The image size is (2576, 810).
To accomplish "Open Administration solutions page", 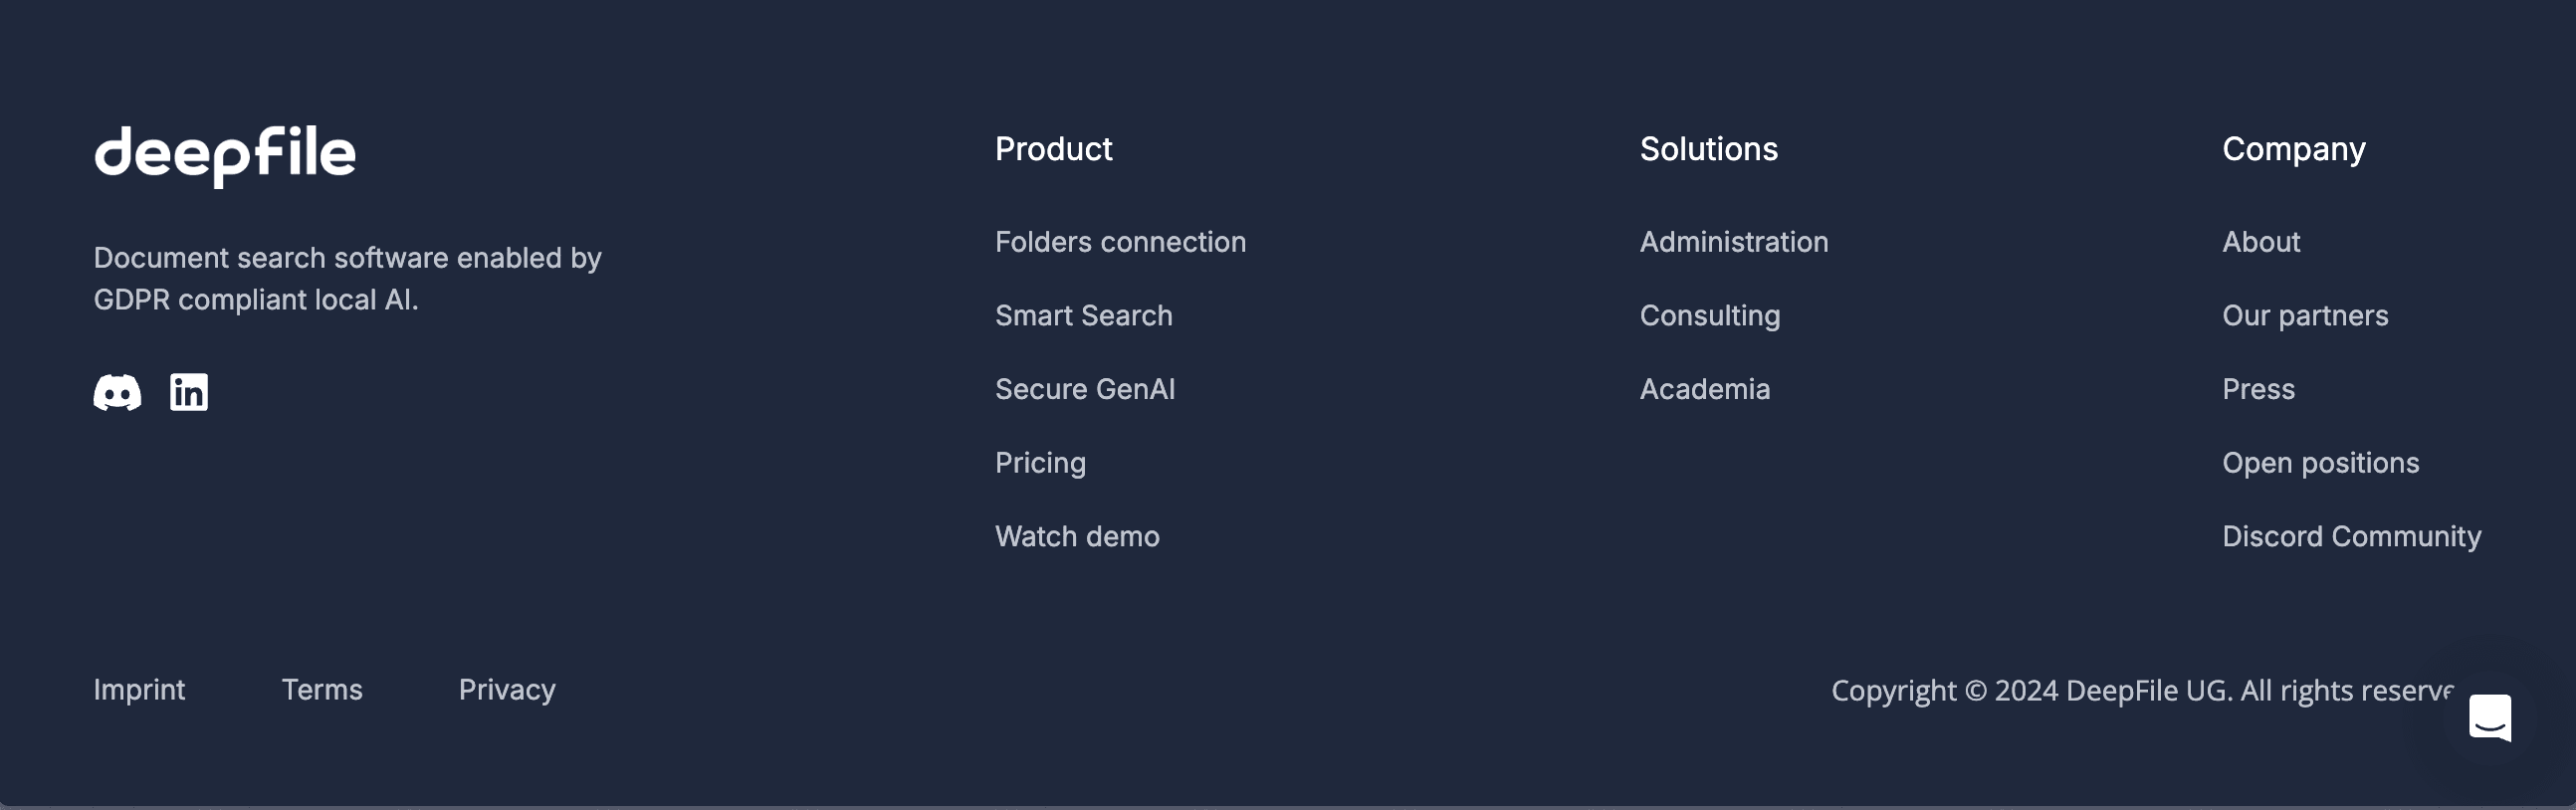I will 1733,242.
